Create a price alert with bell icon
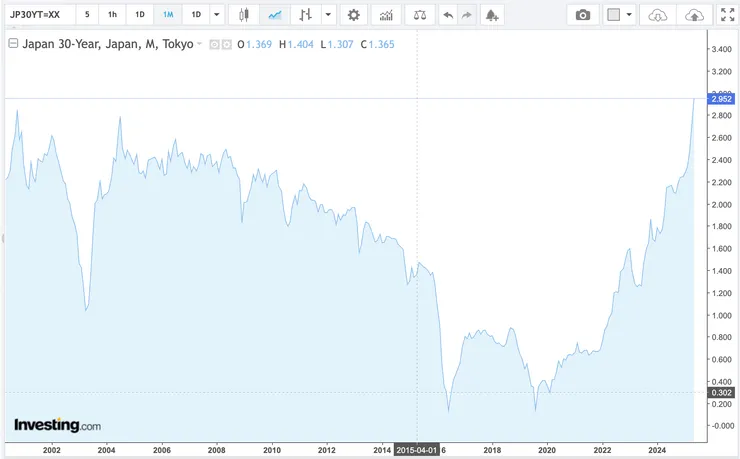 click(492, 15)
